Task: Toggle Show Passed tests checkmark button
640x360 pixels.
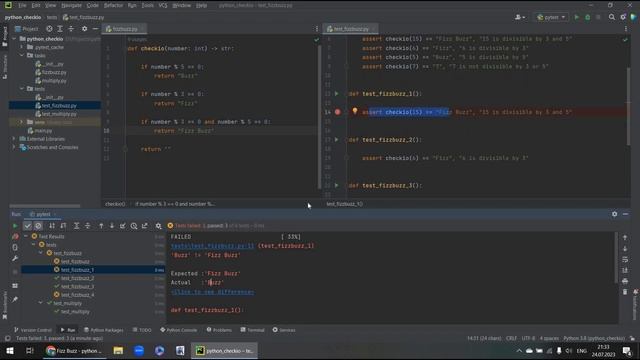Action: [27, 226]
